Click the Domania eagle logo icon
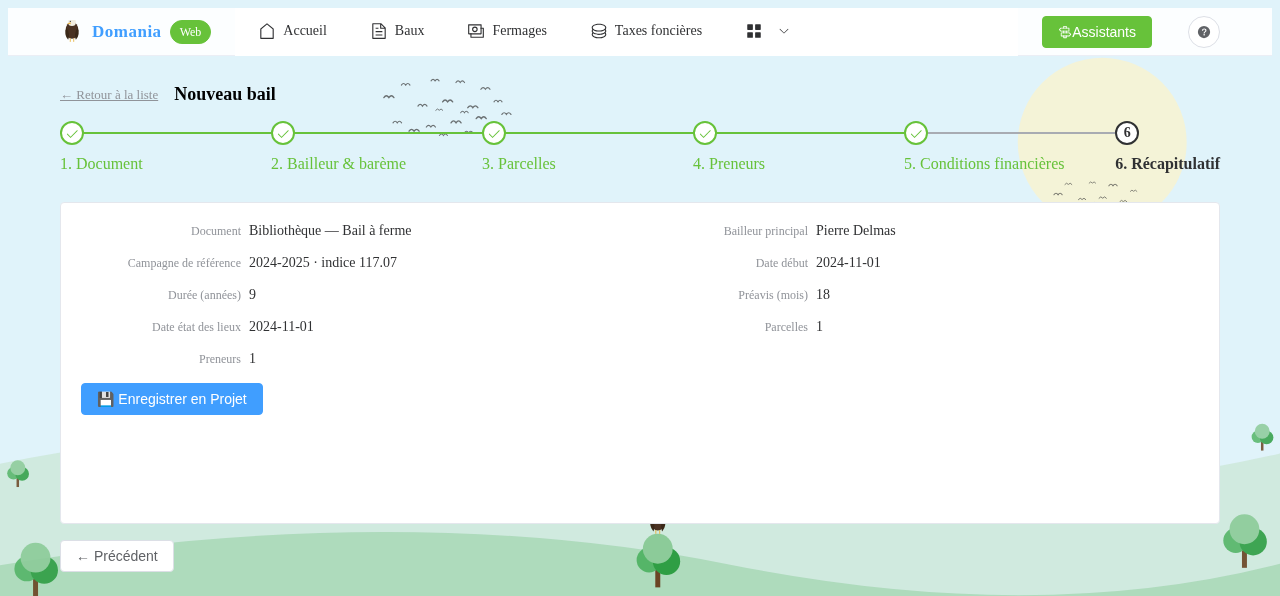 [72, 31]
